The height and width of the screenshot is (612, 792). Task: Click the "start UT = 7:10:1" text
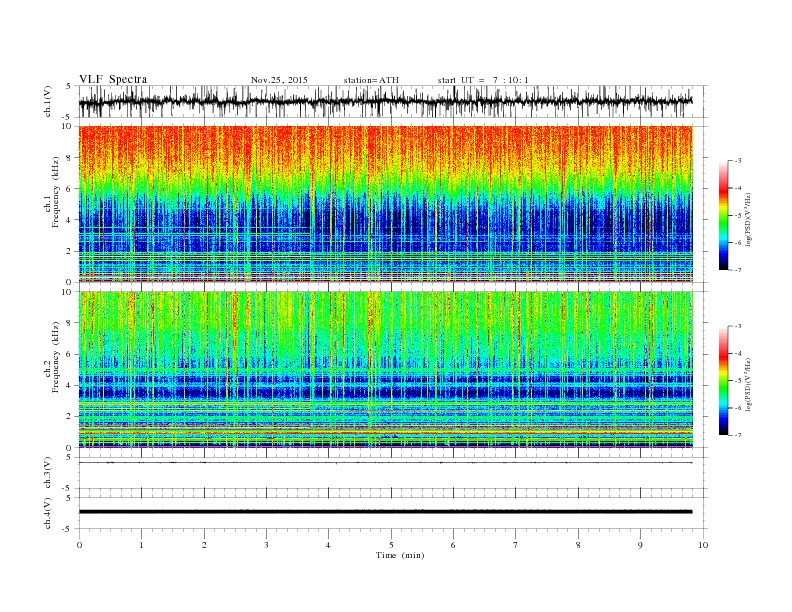(483, 80)
